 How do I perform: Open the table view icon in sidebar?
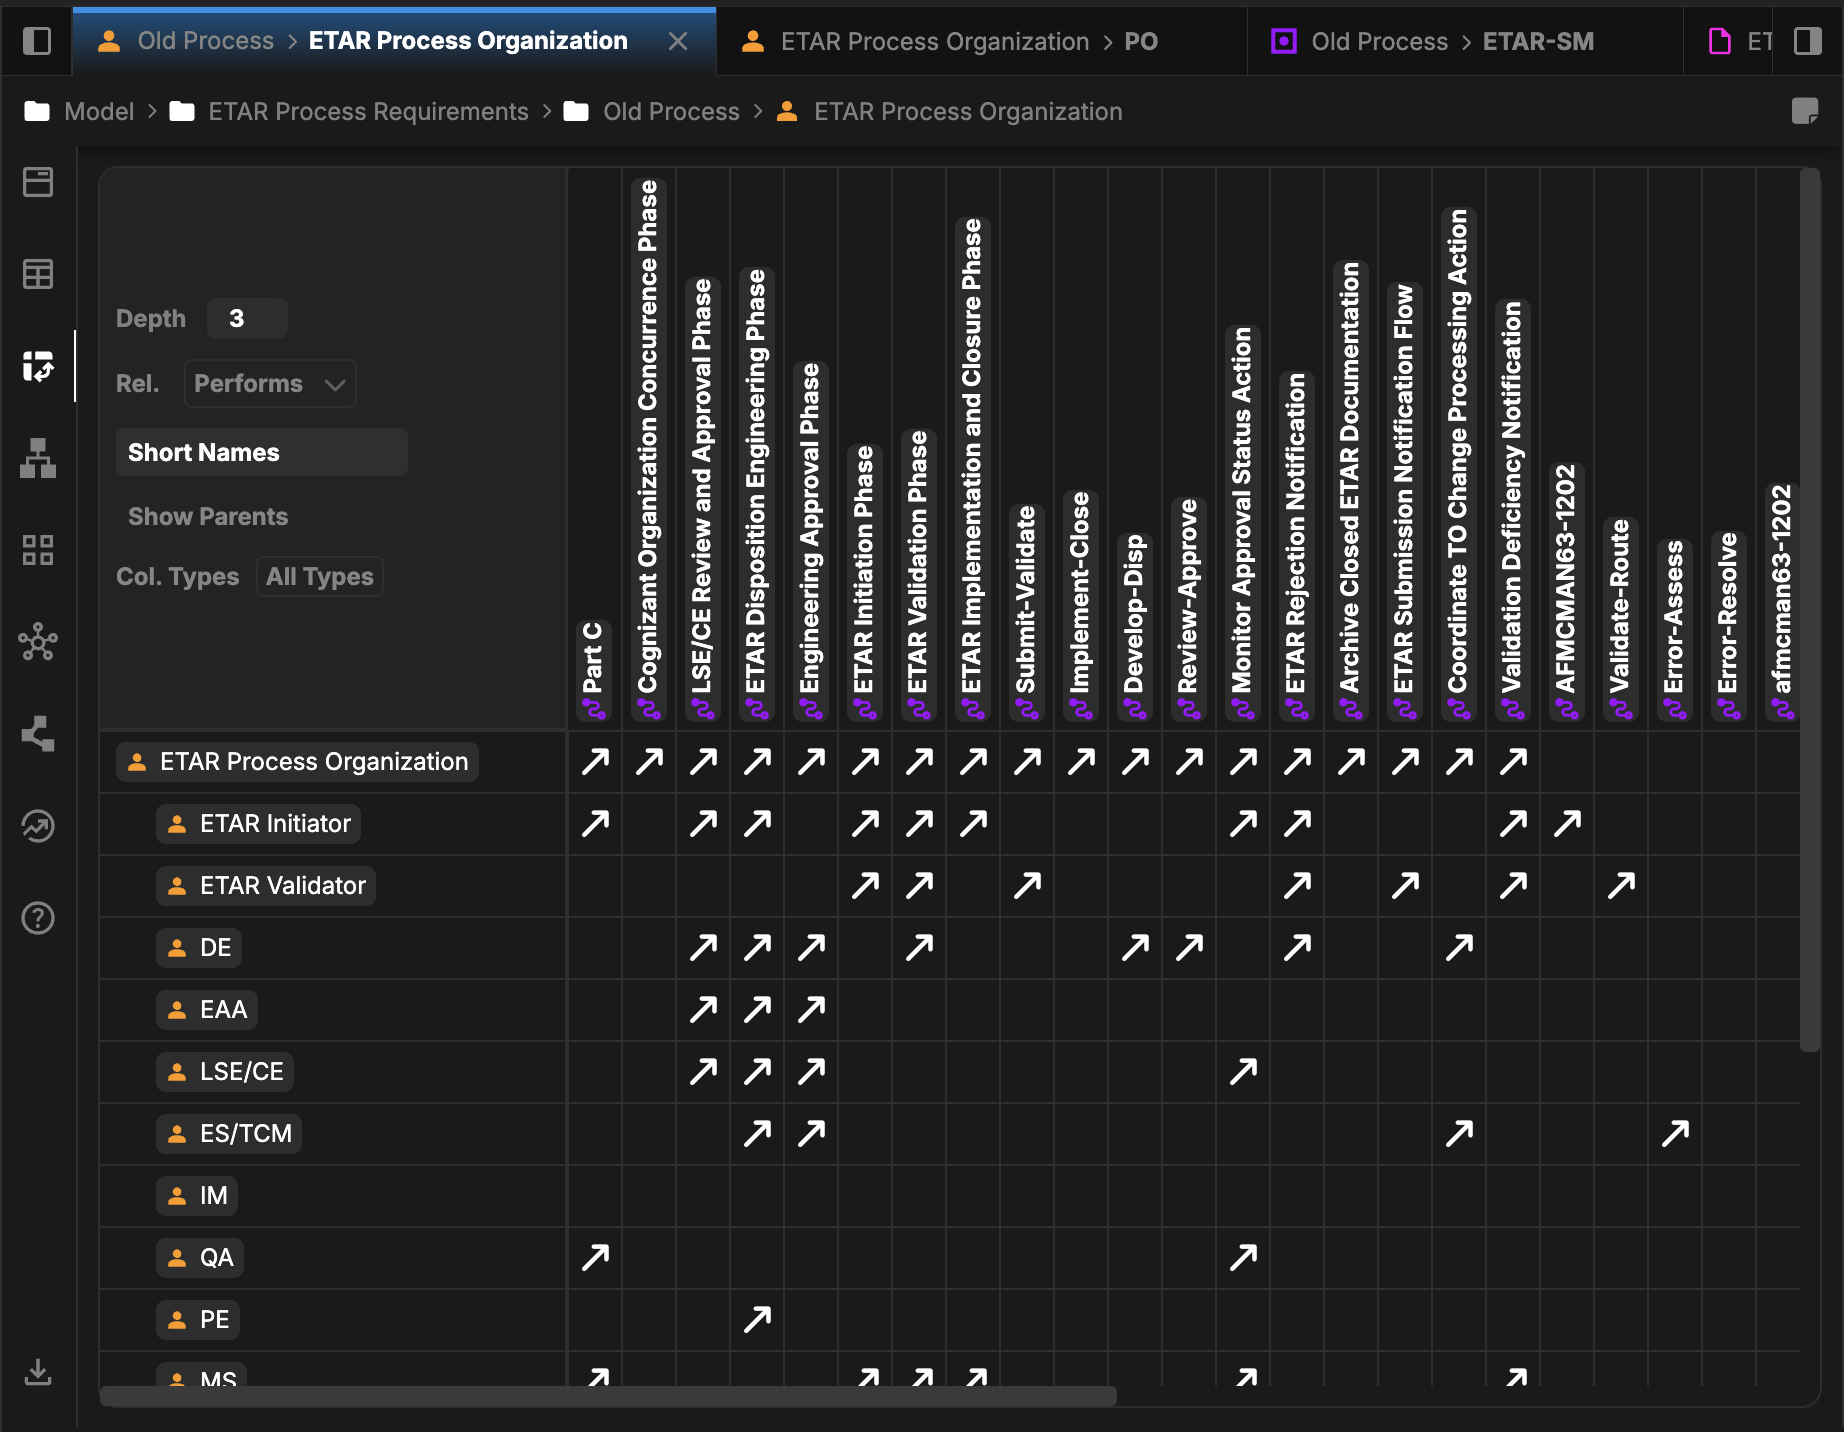[x=38, y=274]
